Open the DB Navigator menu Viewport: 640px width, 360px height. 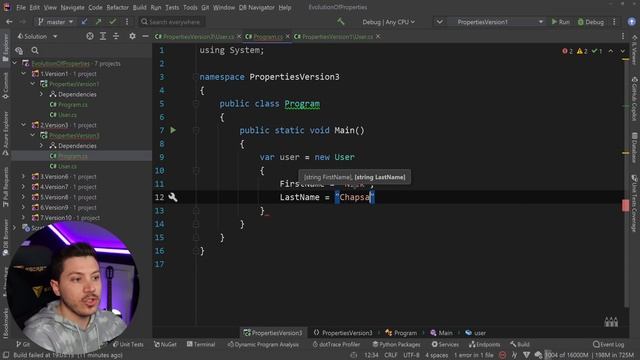[257, 7]
